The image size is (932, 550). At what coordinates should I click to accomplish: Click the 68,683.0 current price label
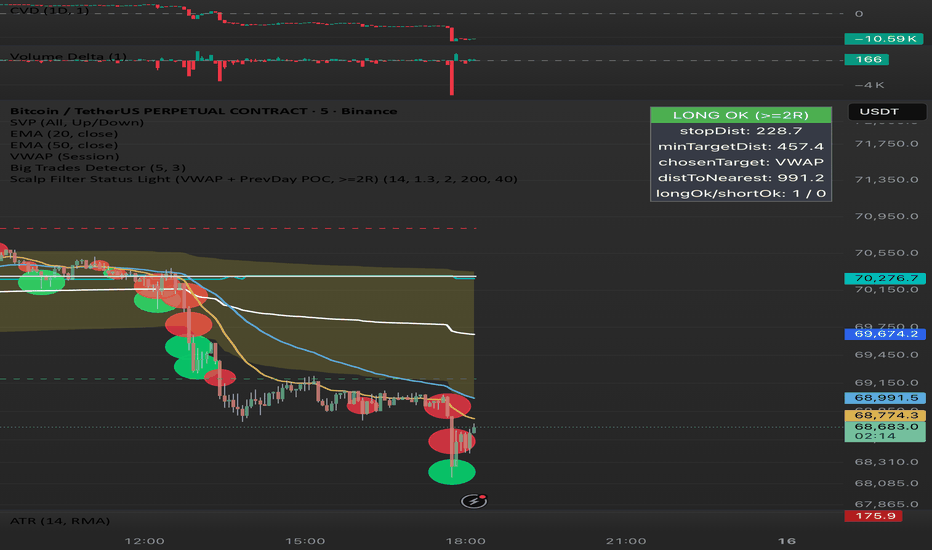(885, 431)
